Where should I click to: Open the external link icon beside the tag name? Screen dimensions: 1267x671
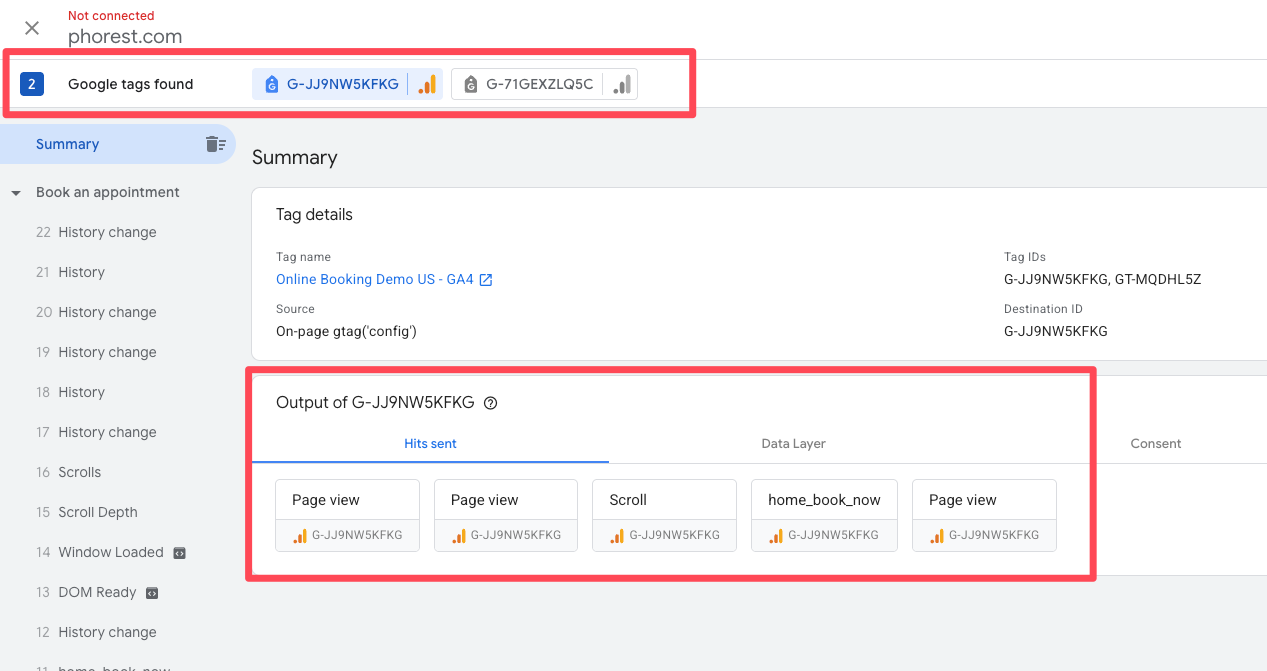pyautogui.click(x=486, y=280)
